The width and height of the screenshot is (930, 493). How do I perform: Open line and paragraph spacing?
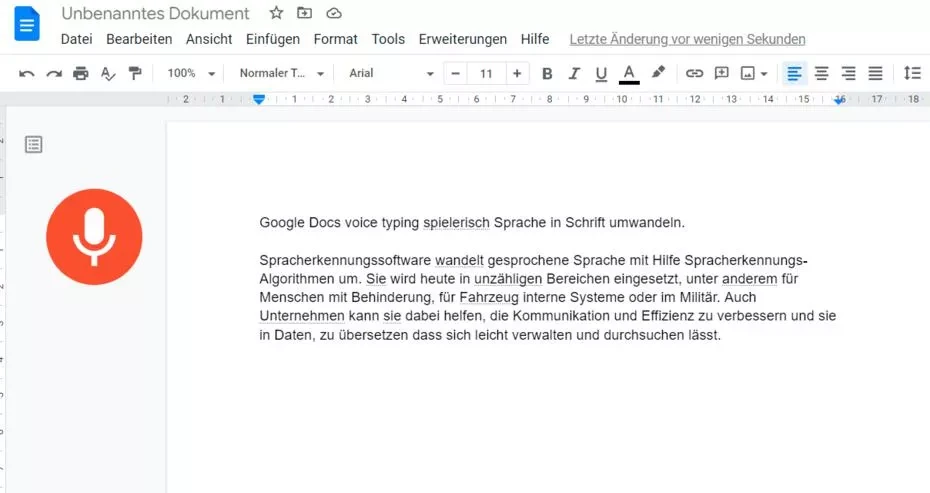click(912, 74)
